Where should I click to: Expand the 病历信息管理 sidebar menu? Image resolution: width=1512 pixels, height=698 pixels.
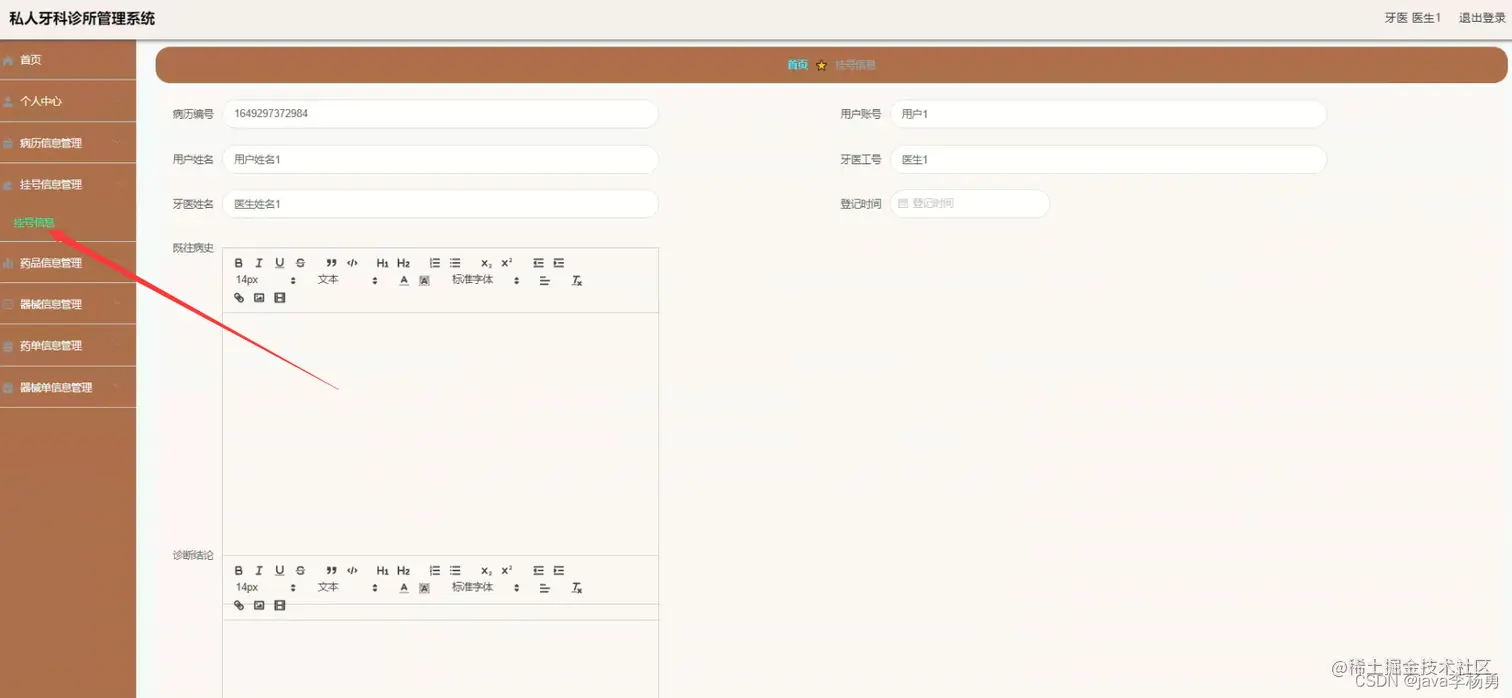tap(68, 143)
